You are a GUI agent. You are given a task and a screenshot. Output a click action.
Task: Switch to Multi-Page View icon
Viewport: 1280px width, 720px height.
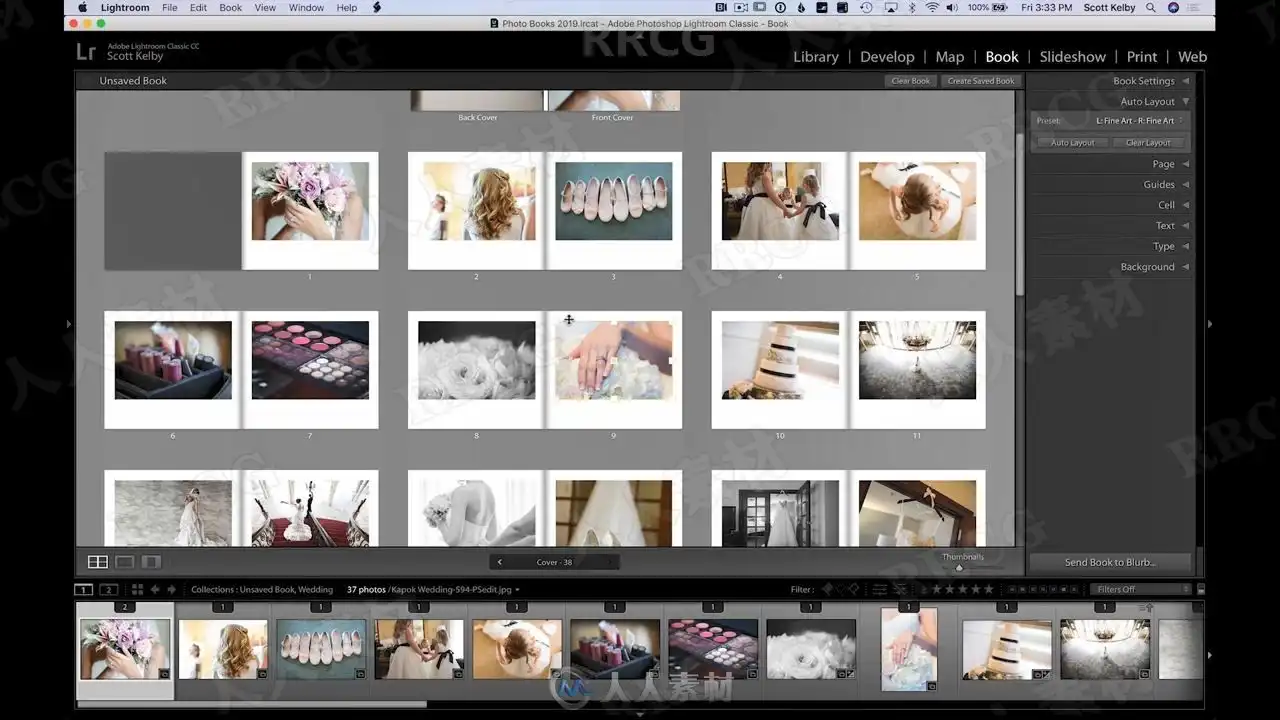click(98, 562)
